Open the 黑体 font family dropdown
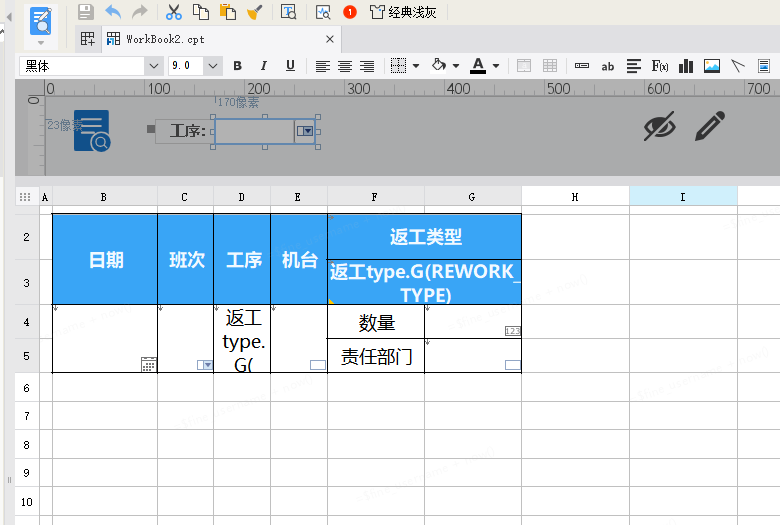 point(154,66)
